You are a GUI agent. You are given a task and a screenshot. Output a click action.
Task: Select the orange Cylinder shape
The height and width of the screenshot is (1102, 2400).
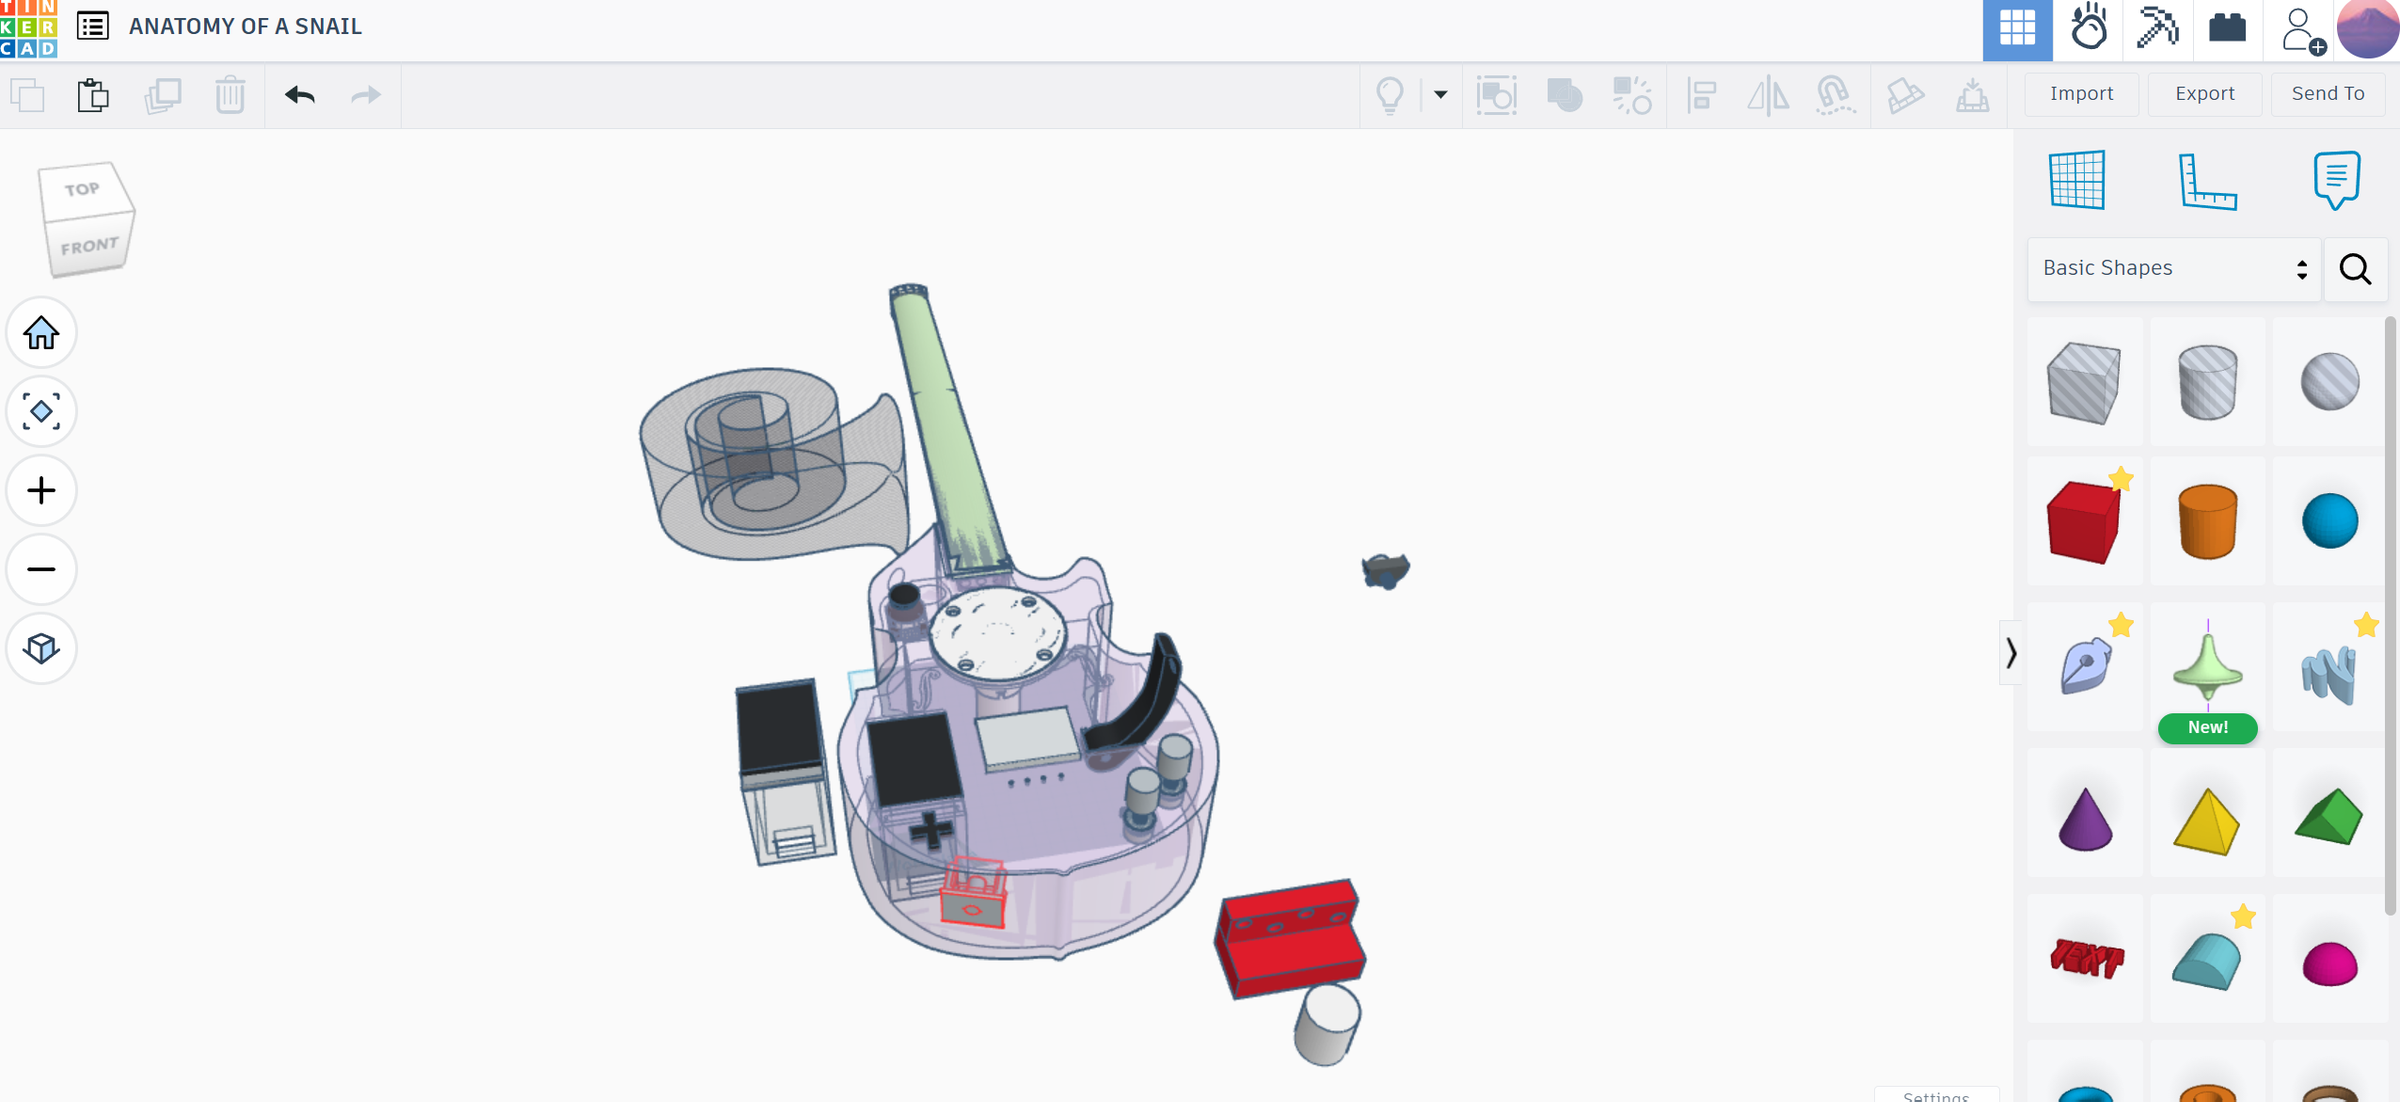(x=2207, y=522)
